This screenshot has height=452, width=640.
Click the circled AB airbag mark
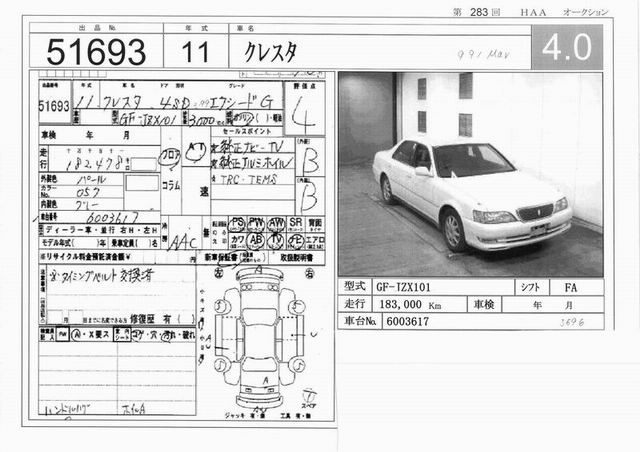[256, 240]
